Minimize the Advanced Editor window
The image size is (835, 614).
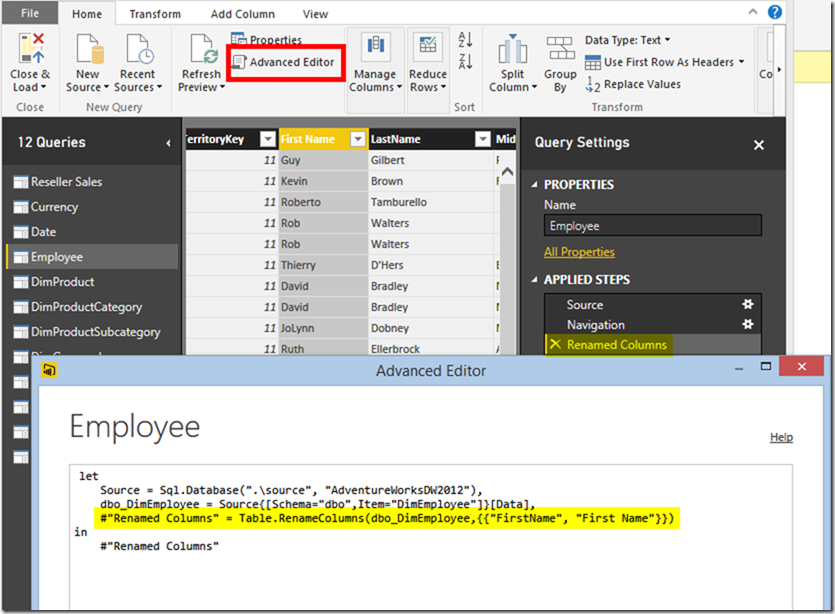point(739,367)
